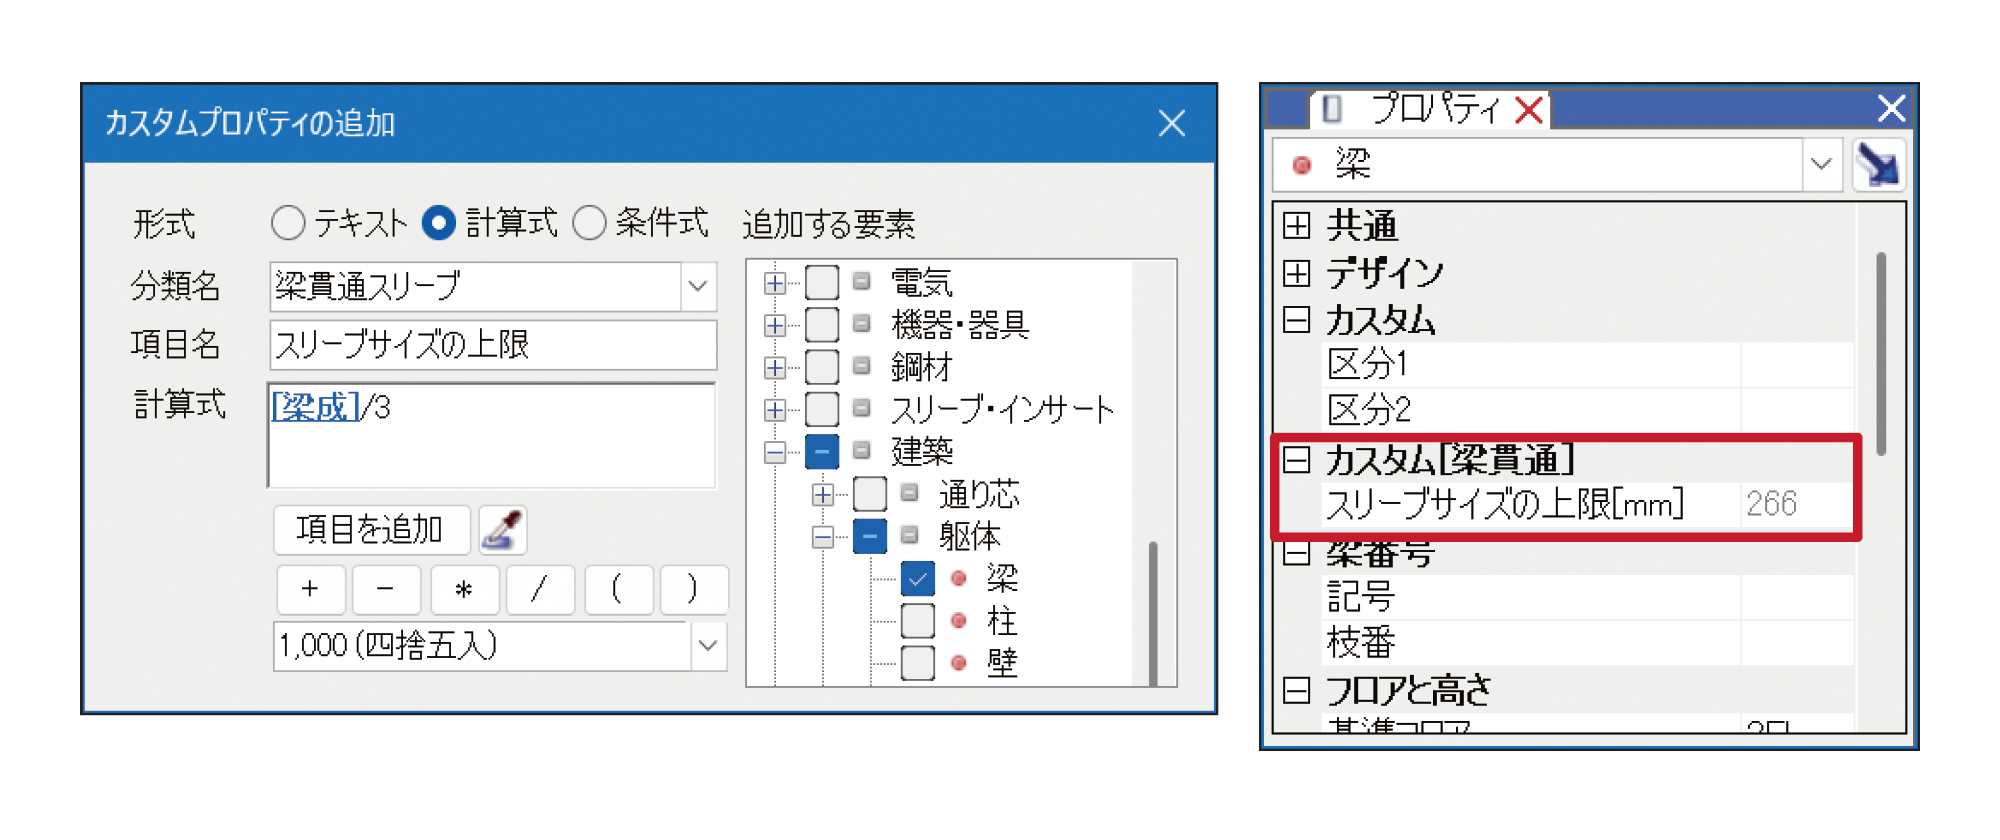Select the テキスト radio button
Image resolution: width=2000 pixels, height=840 pixels.
tap(288, 222)
